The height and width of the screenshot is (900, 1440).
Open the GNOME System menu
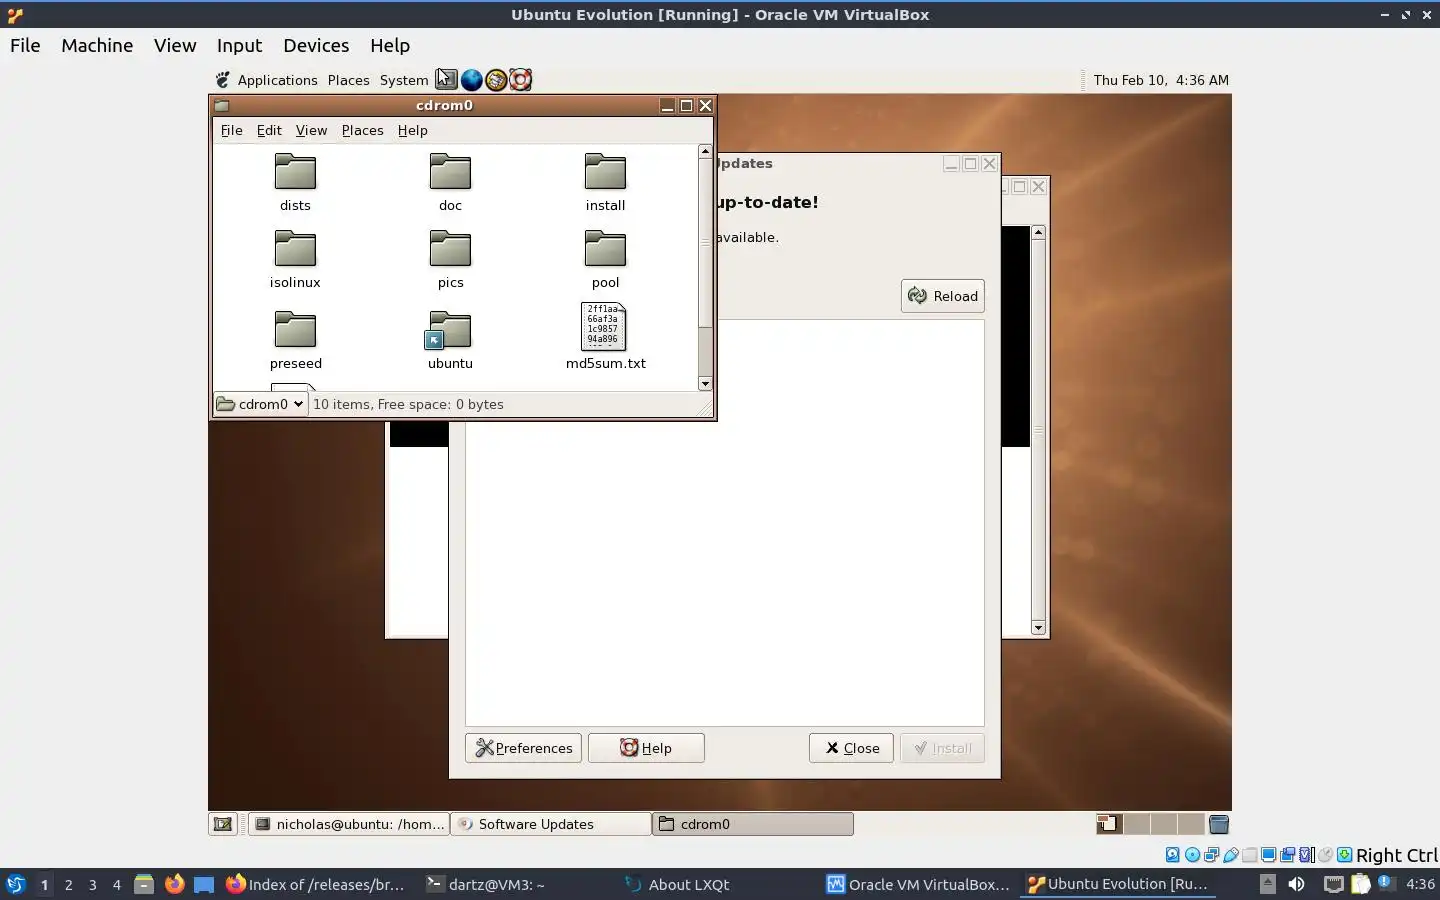[x=404, y=80]
